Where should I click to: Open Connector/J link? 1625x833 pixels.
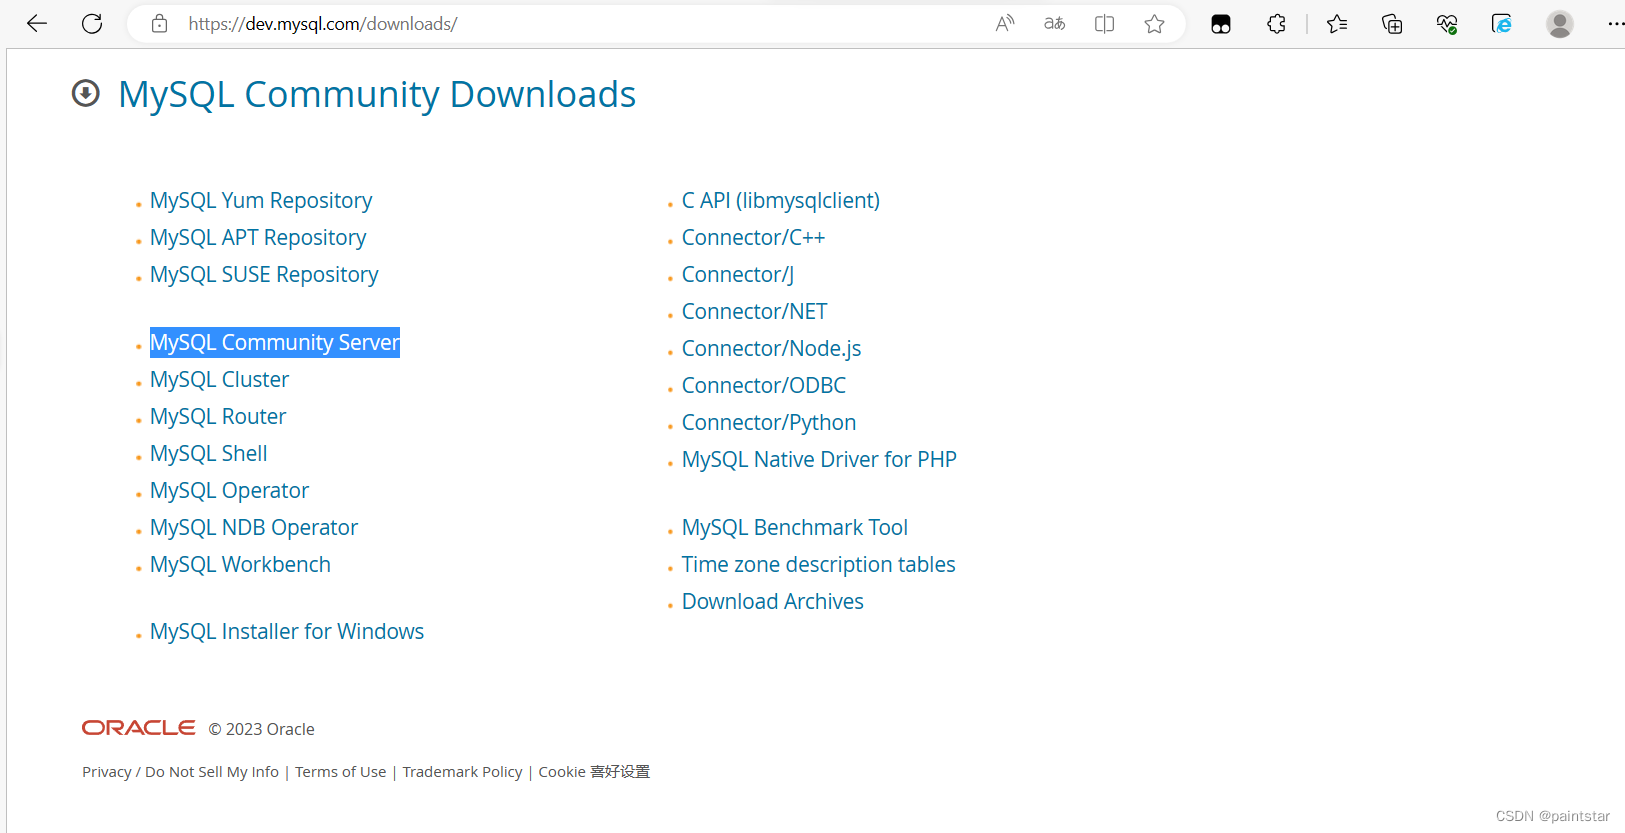tap(738, 274)
